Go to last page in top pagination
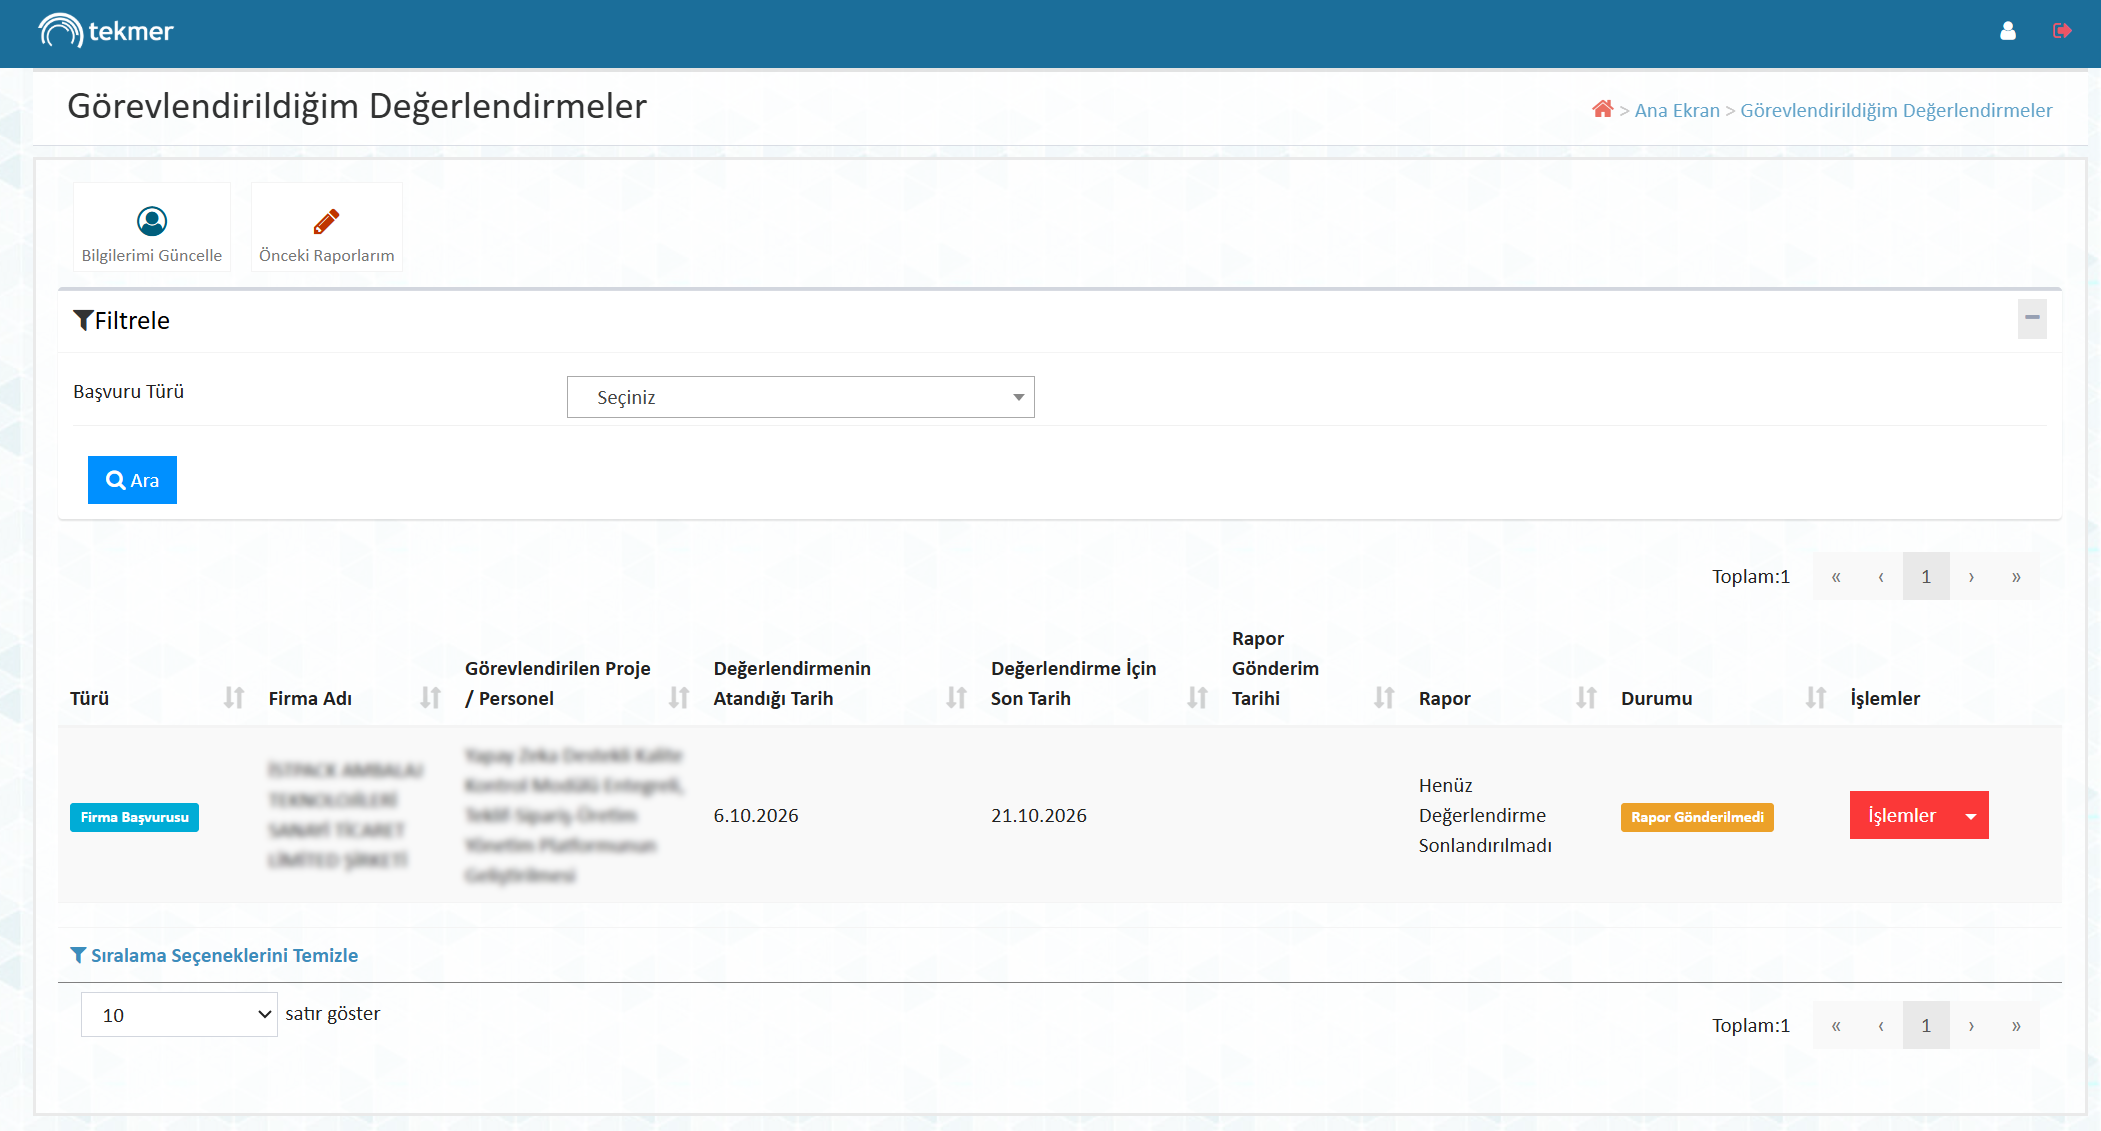2101x1131 pixels. (x=2016, y=576)
